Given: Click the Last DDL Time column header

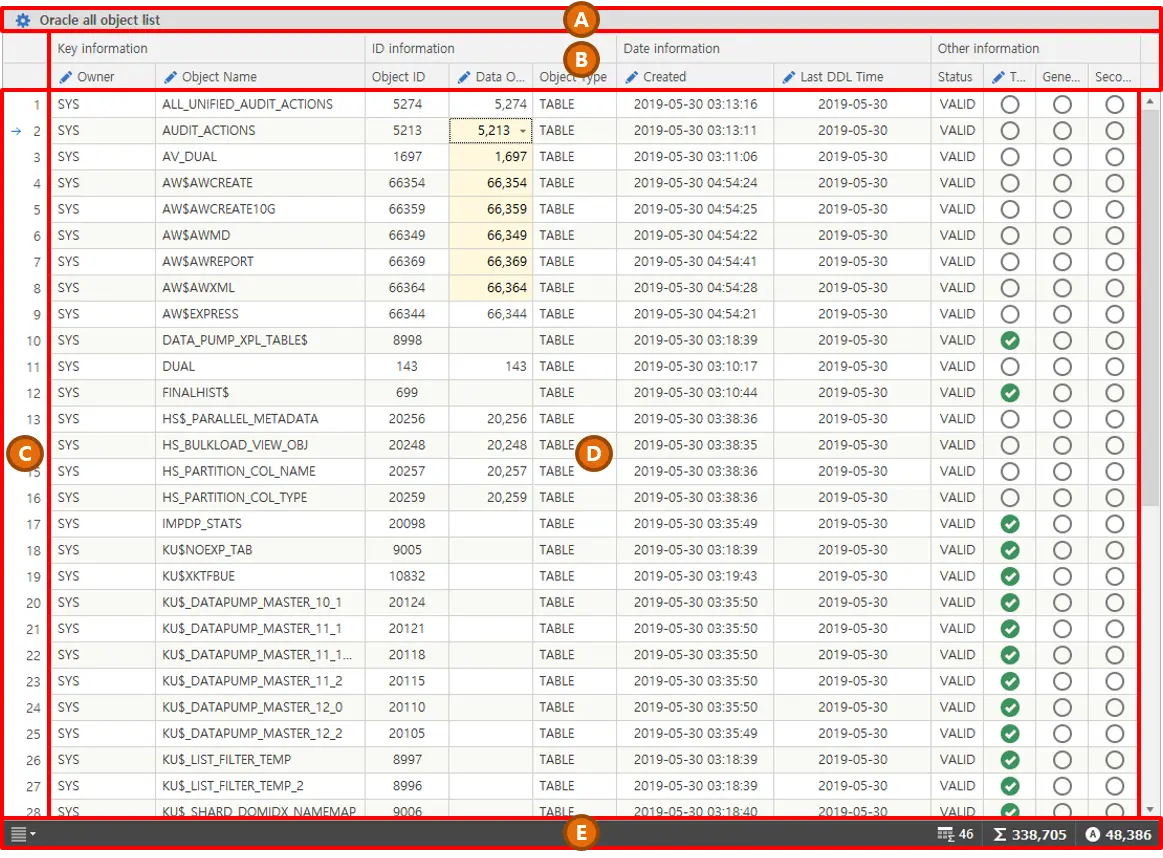Looking at the screenshot, I should tap(851, 76).
